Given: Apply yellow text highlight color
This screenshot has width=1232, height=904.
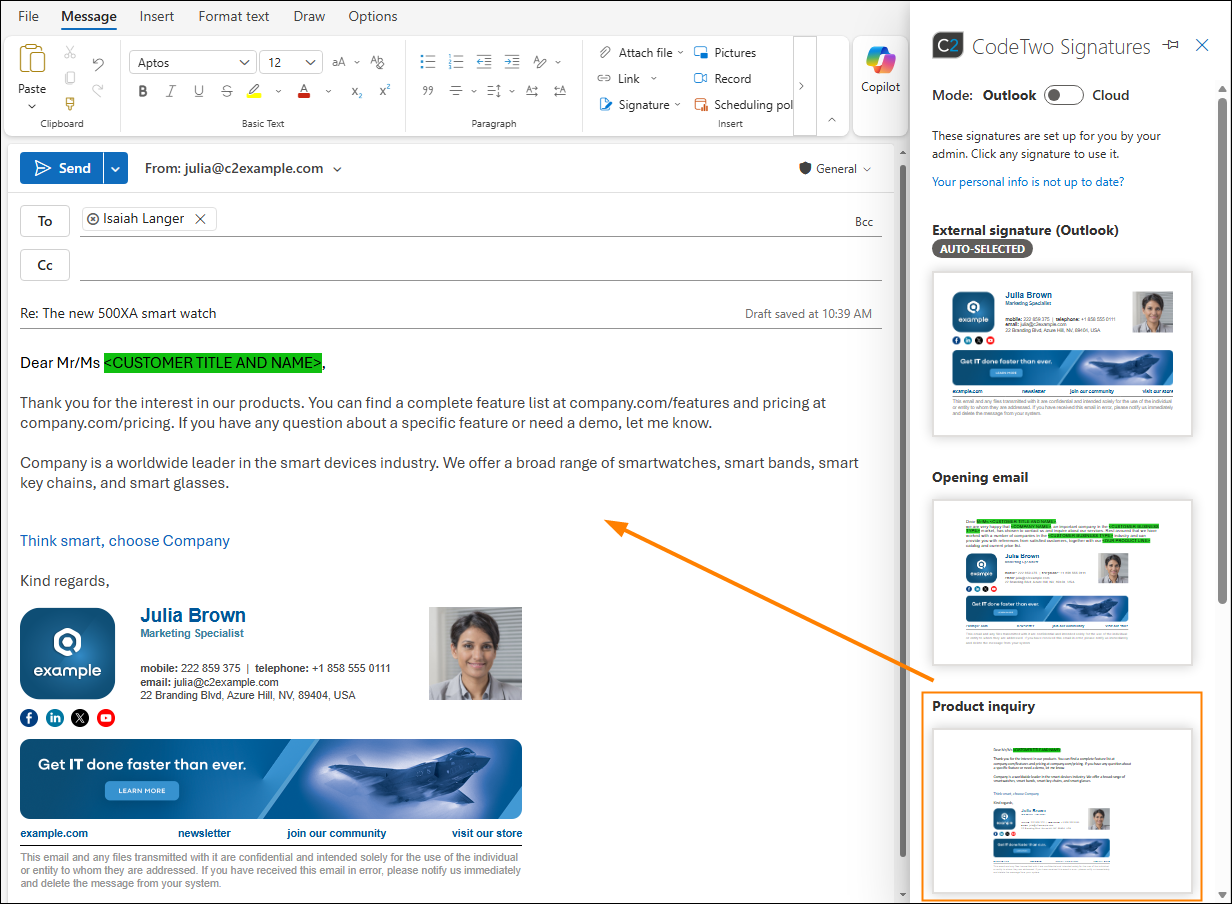Looking at the screenshot, I should [254, 91].
